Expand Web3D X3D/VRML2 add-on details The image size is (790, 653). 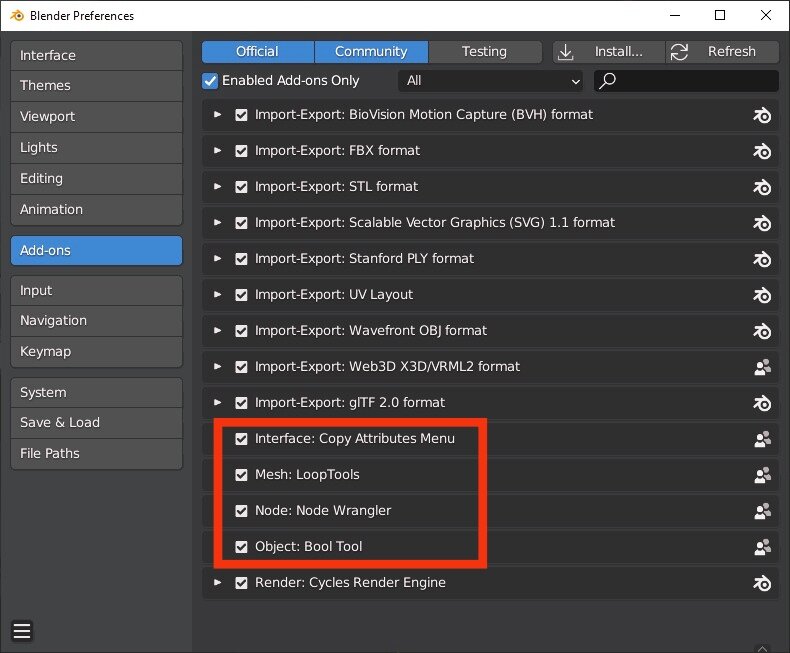point(217,366)
